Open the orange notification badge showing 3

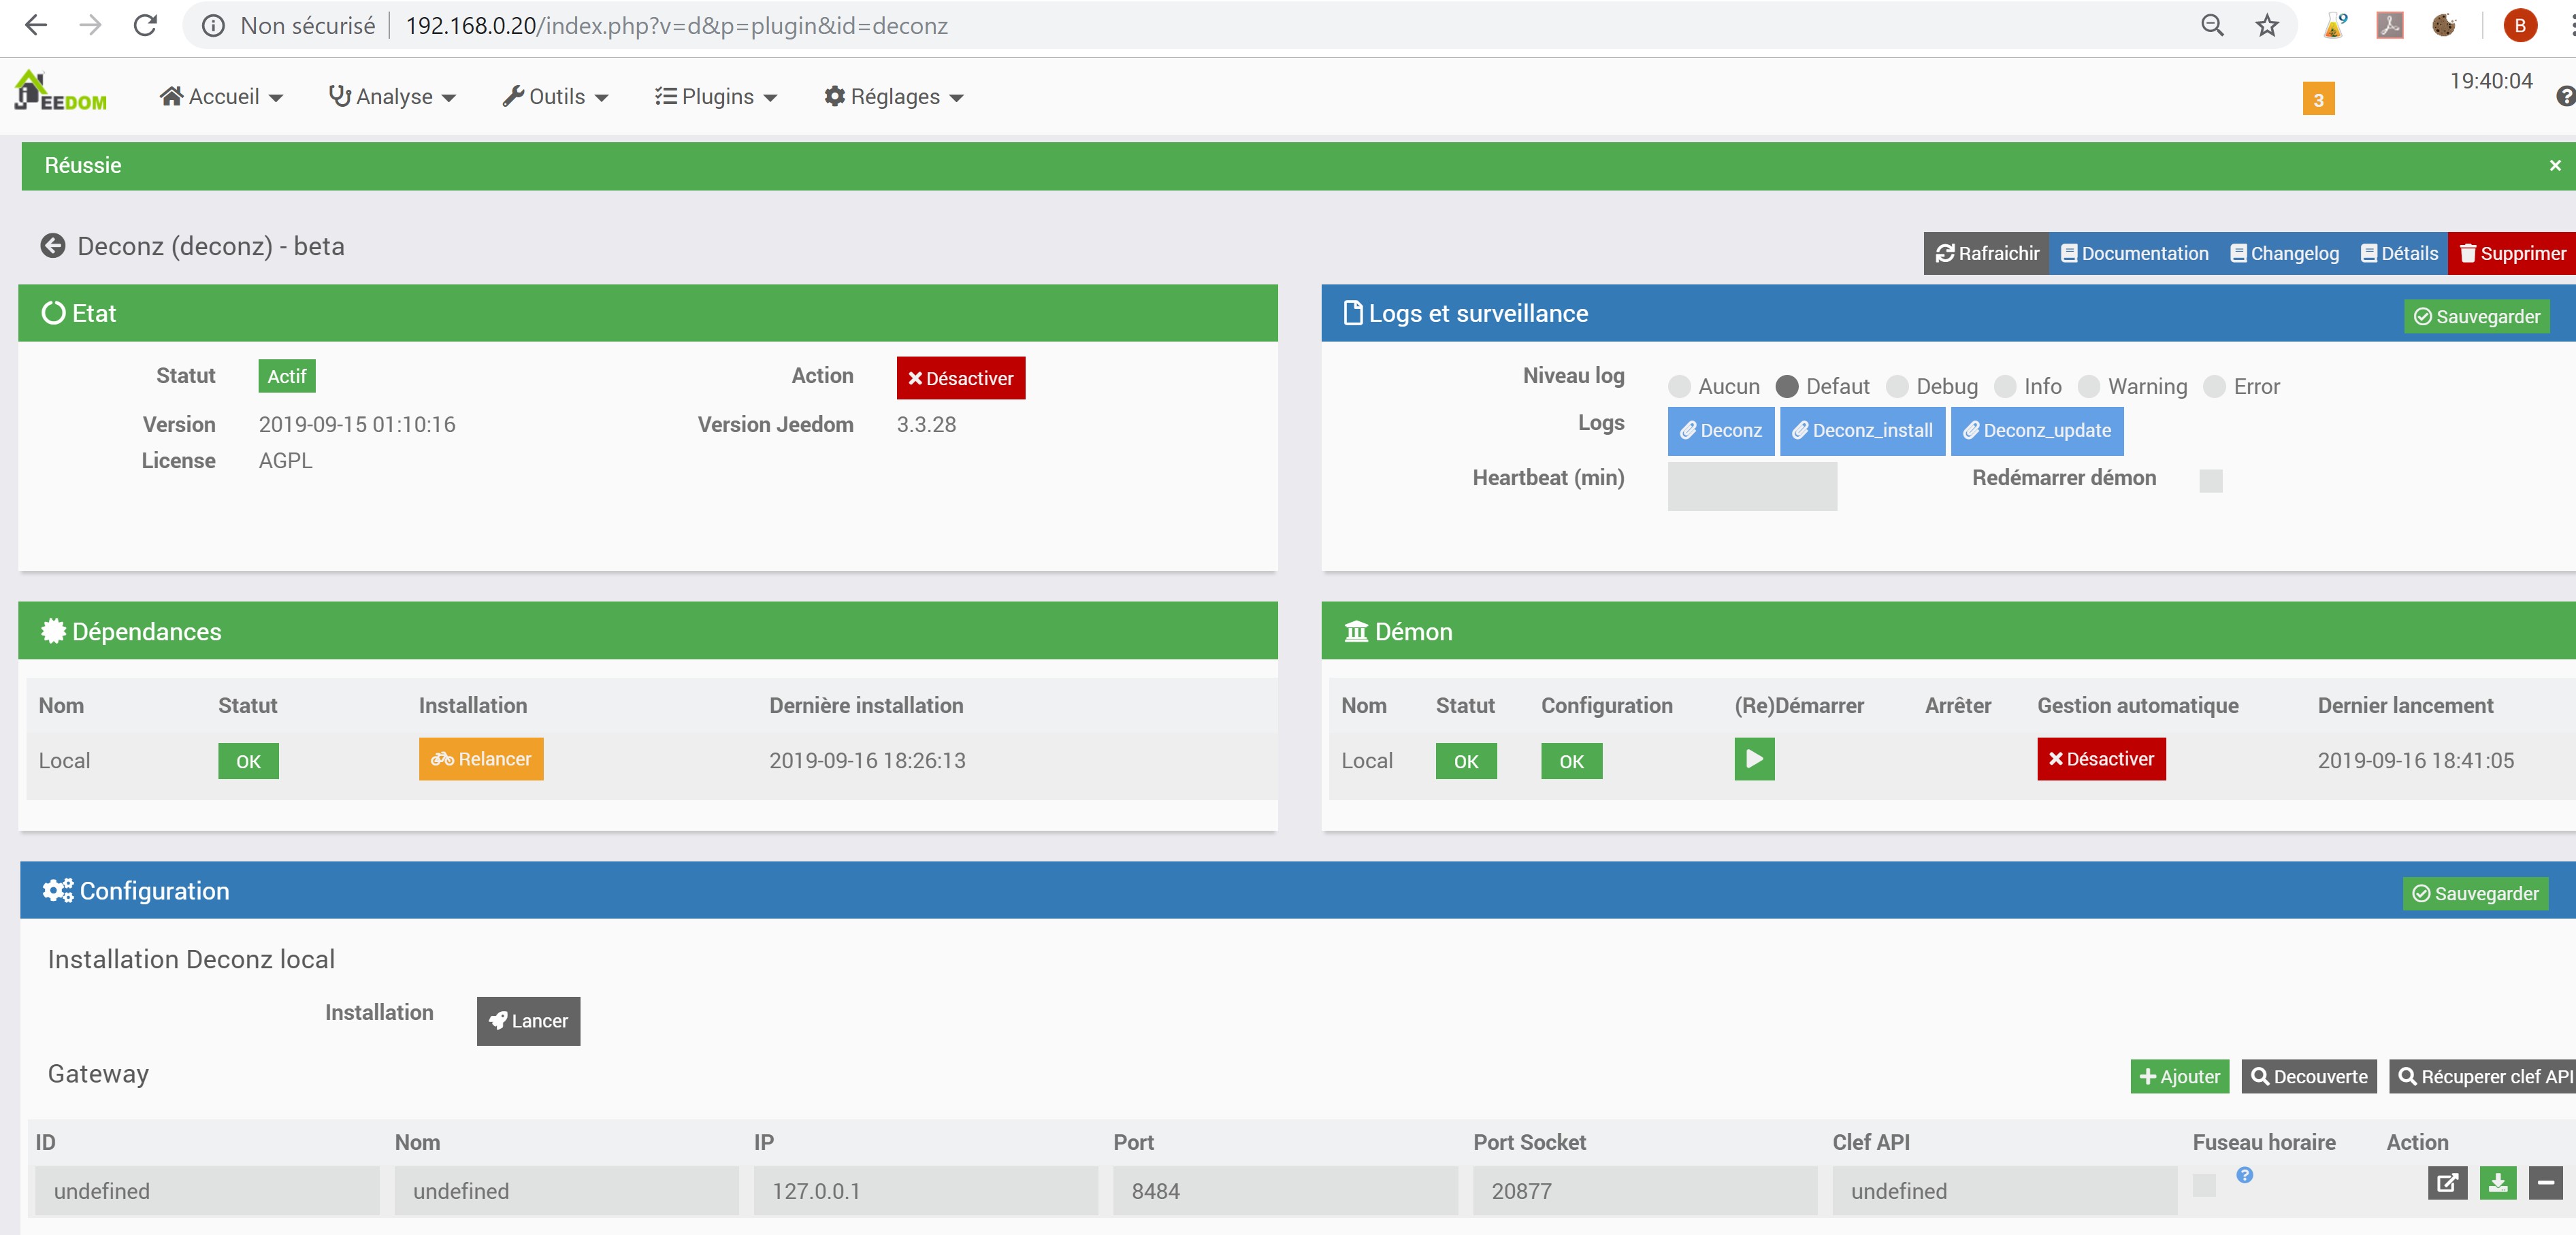2317,99
